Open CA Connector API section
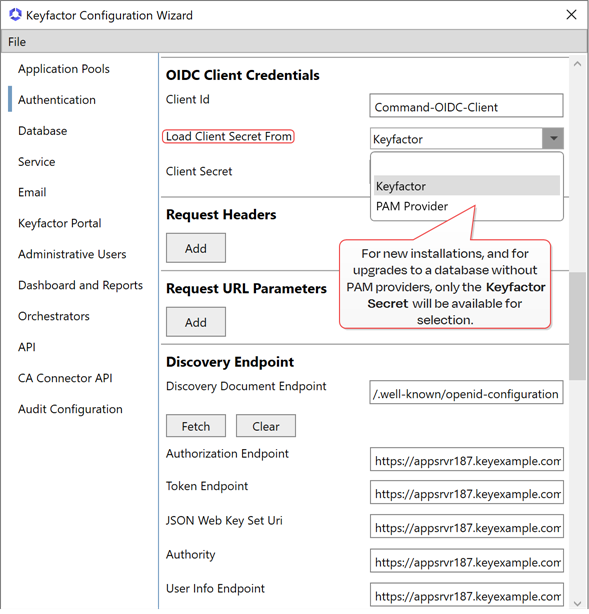This screenshot has width=589, height=614. (x=65, y=378)
